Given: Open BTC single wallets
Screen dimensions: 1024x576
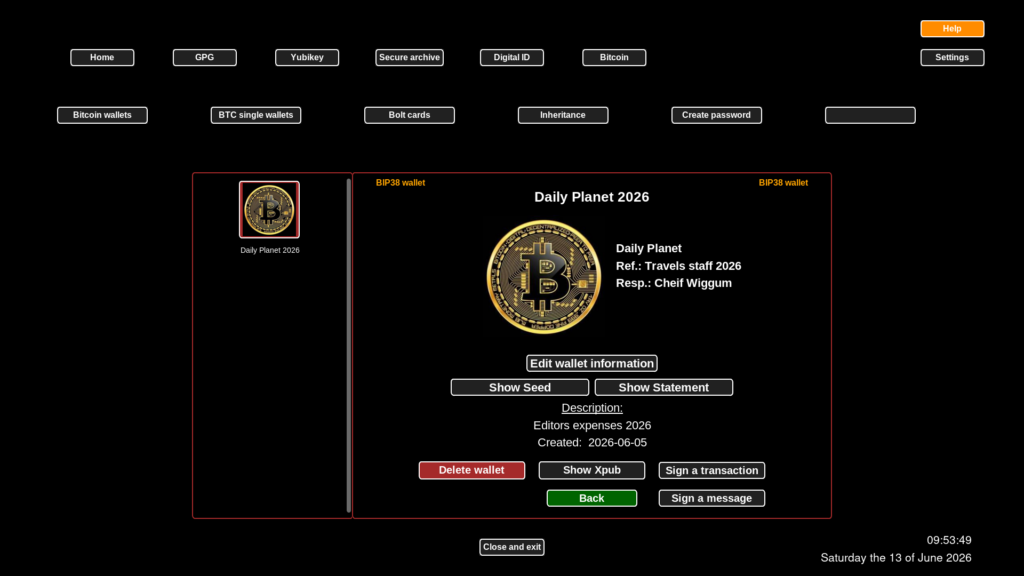Looking at the screenshot, I should coord(256,115).
